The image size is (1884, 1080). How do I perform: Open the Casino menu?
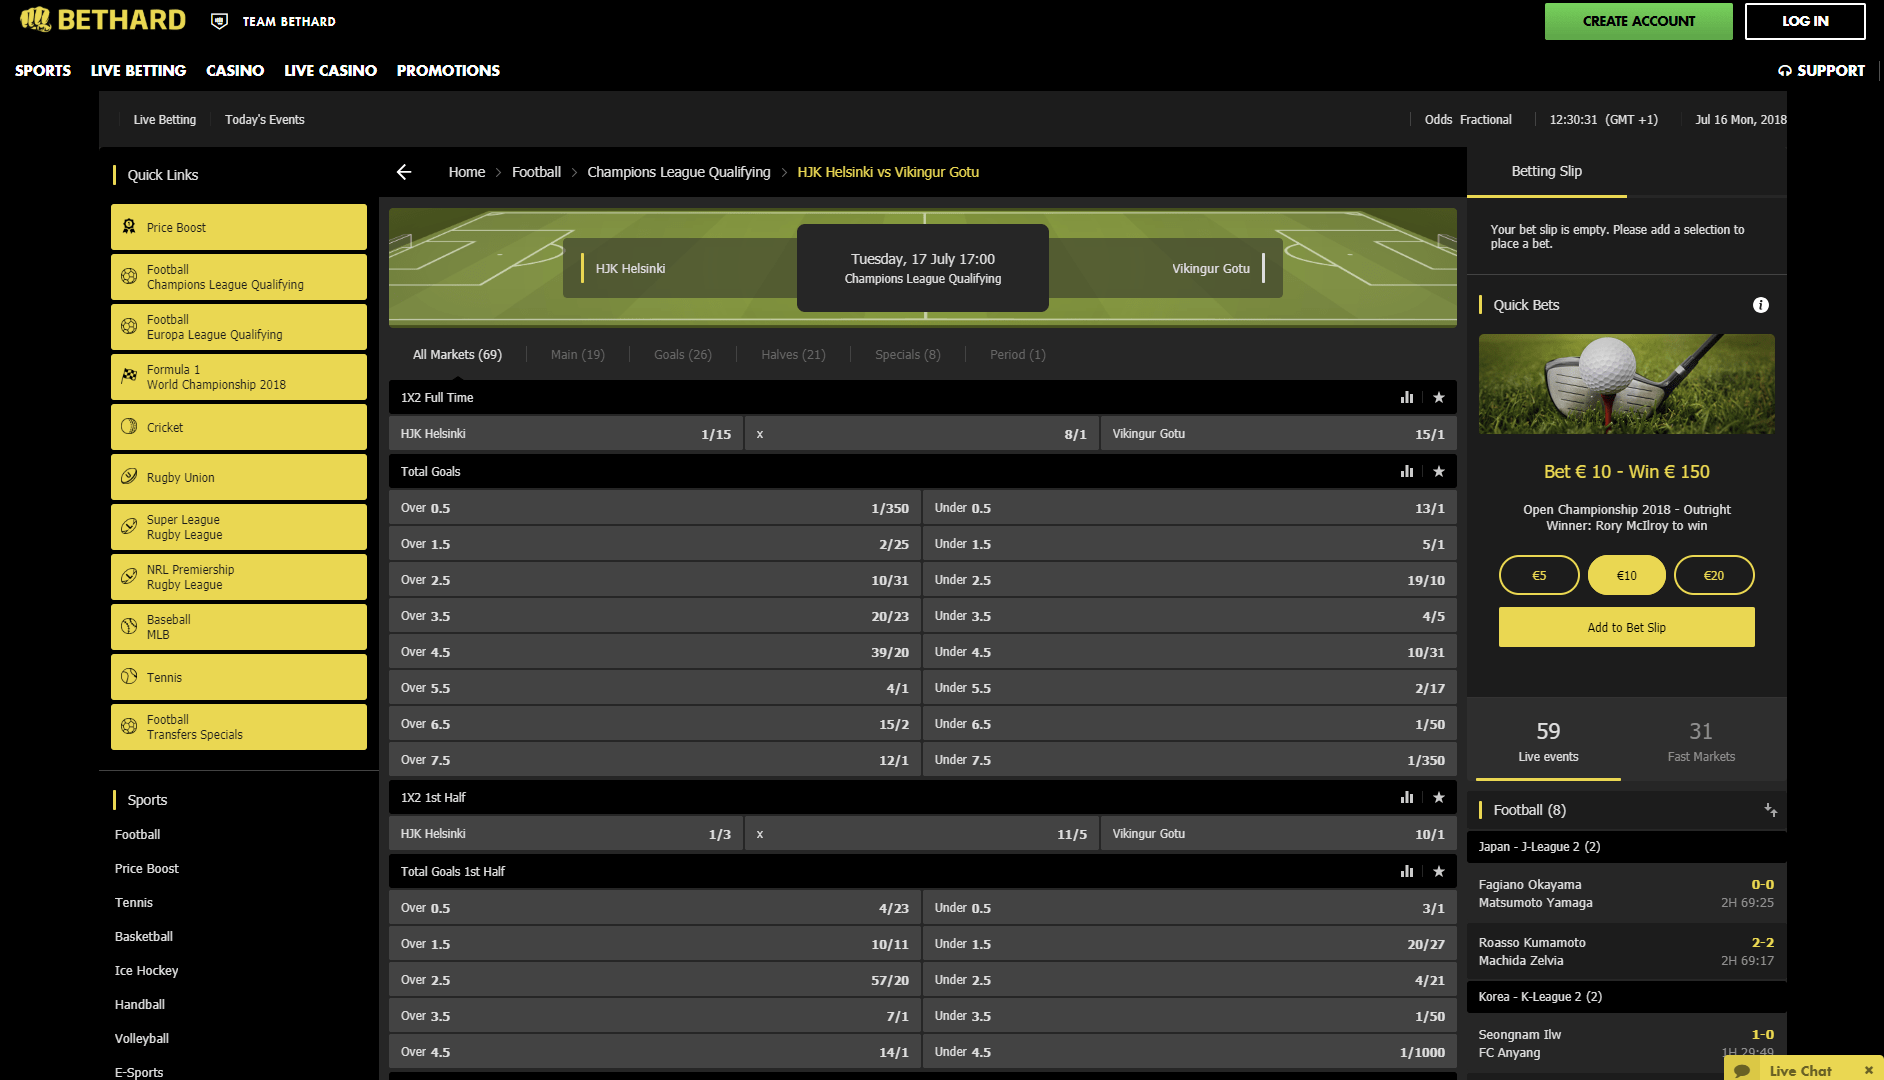click(x=235, y=71)
